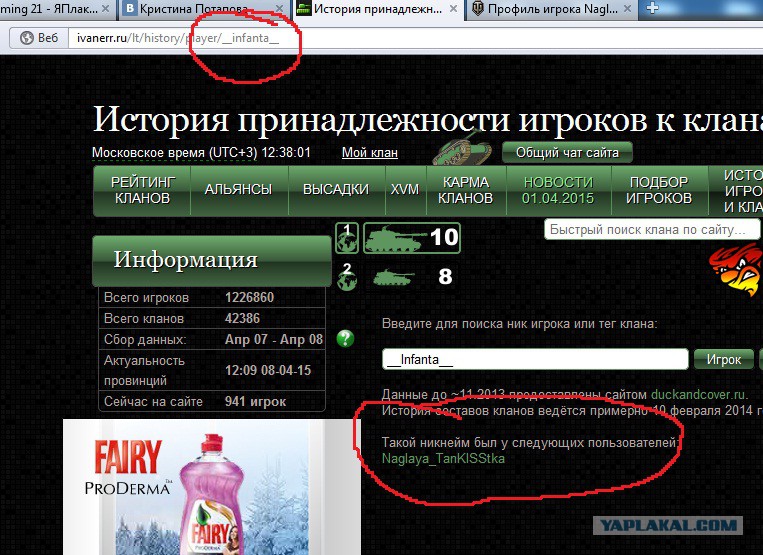Open a new browser tab with plus icon

(653, 8)
